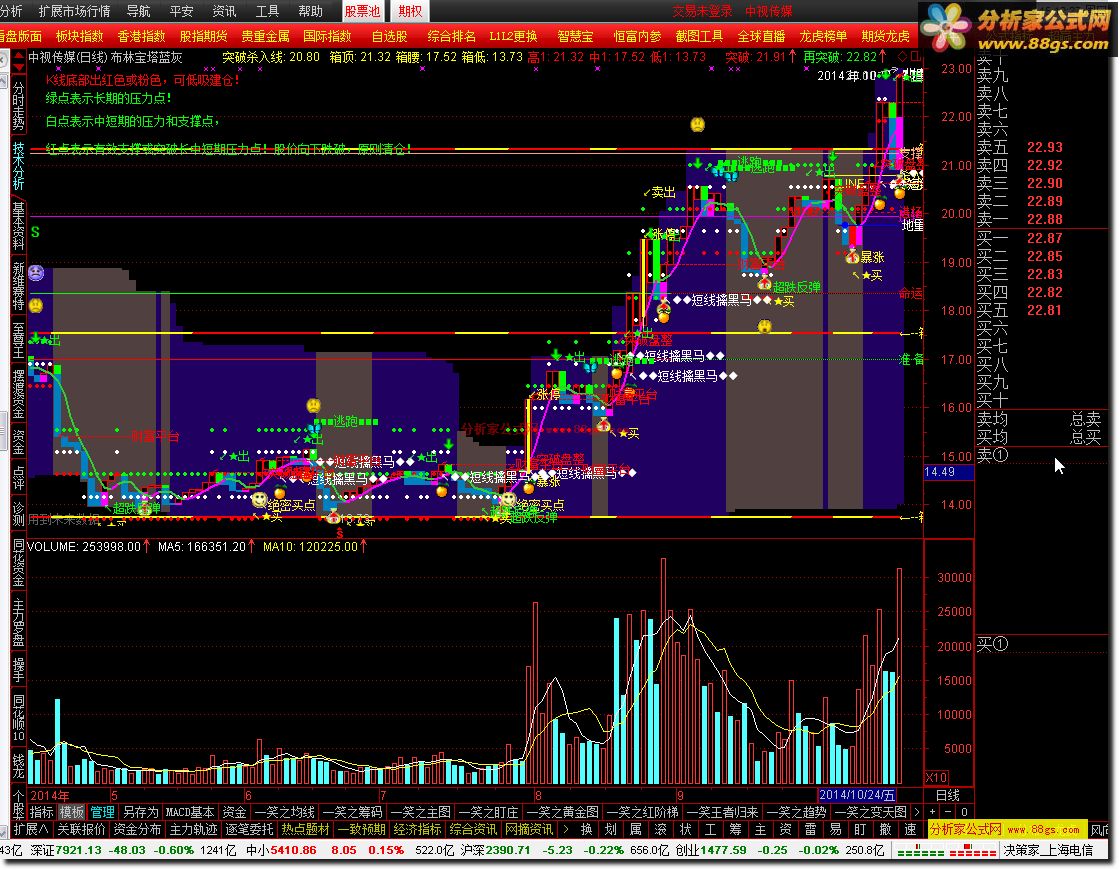The height and width of the screenshot is (870, 1120).
Task: Apply the MACD基本 template
Action: (x=190, y=812)
